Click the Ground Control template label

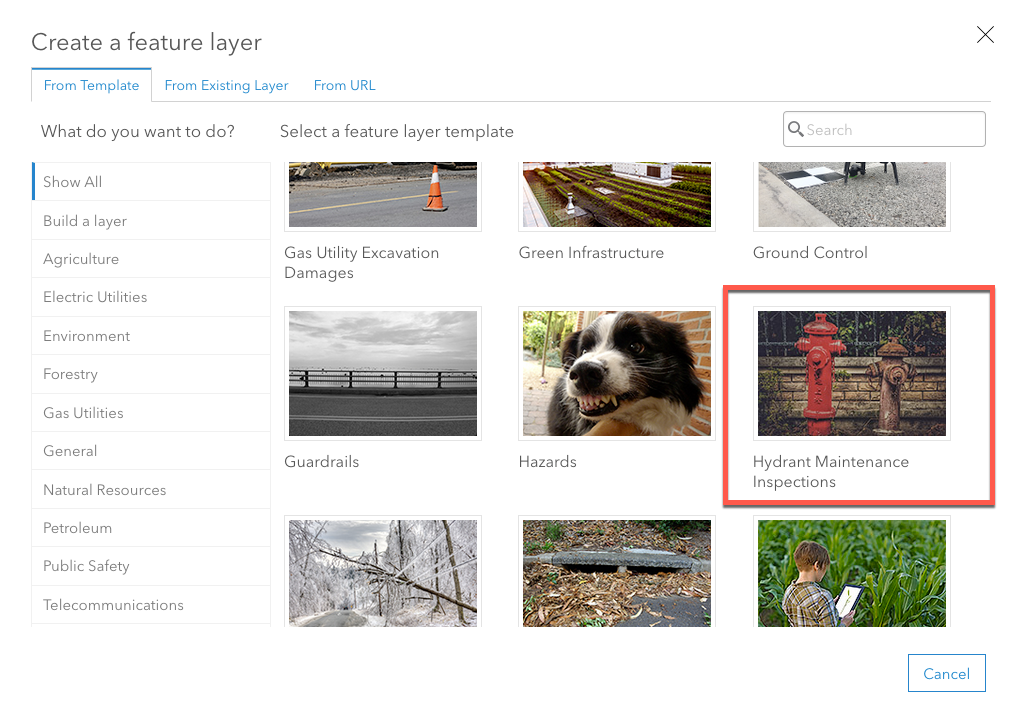coord(810,253)
